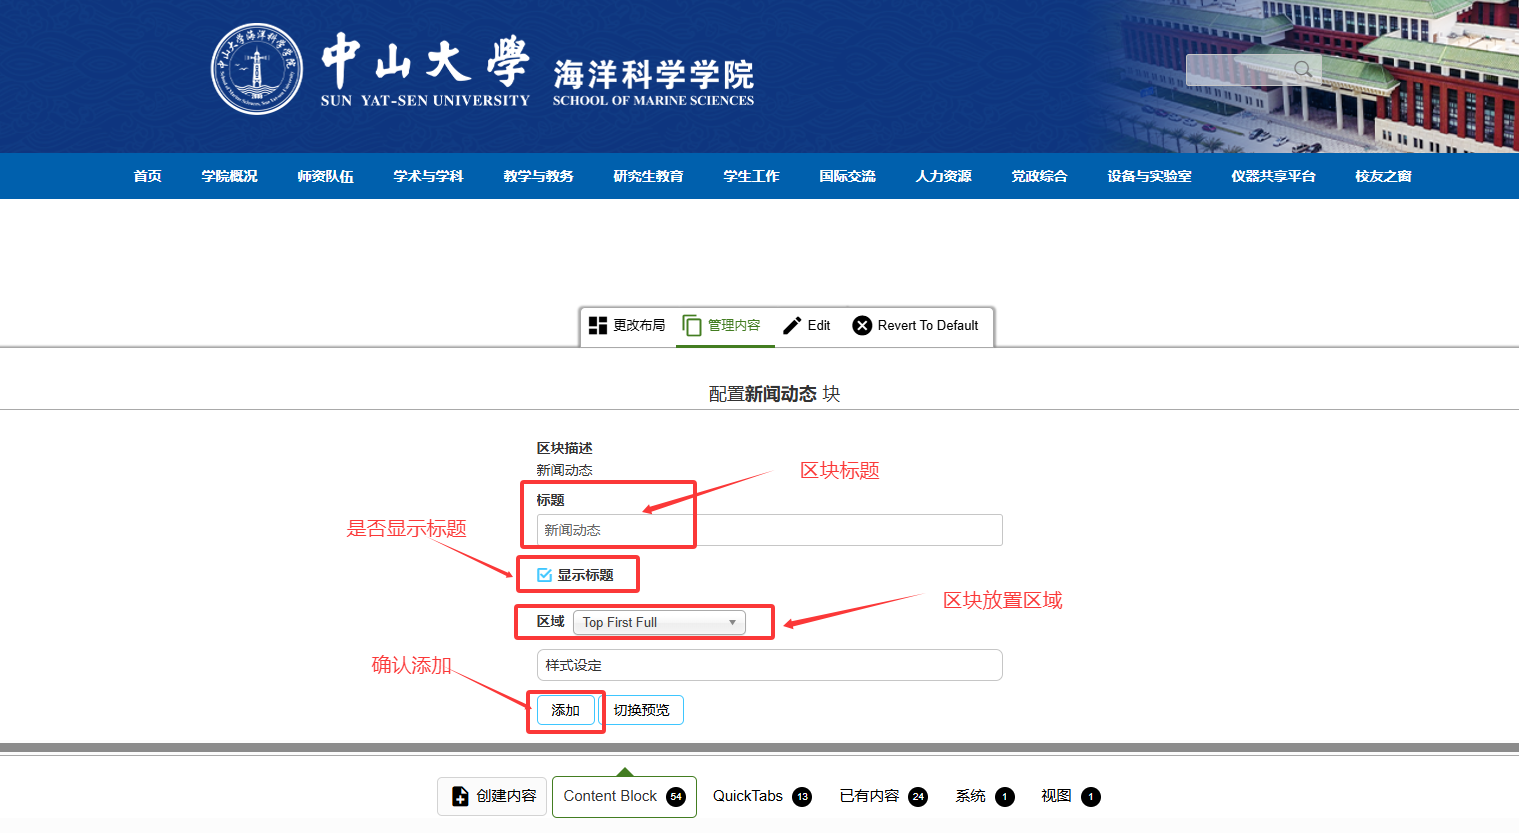Switch to the 已有内容 tab

[x=869, y=796]
